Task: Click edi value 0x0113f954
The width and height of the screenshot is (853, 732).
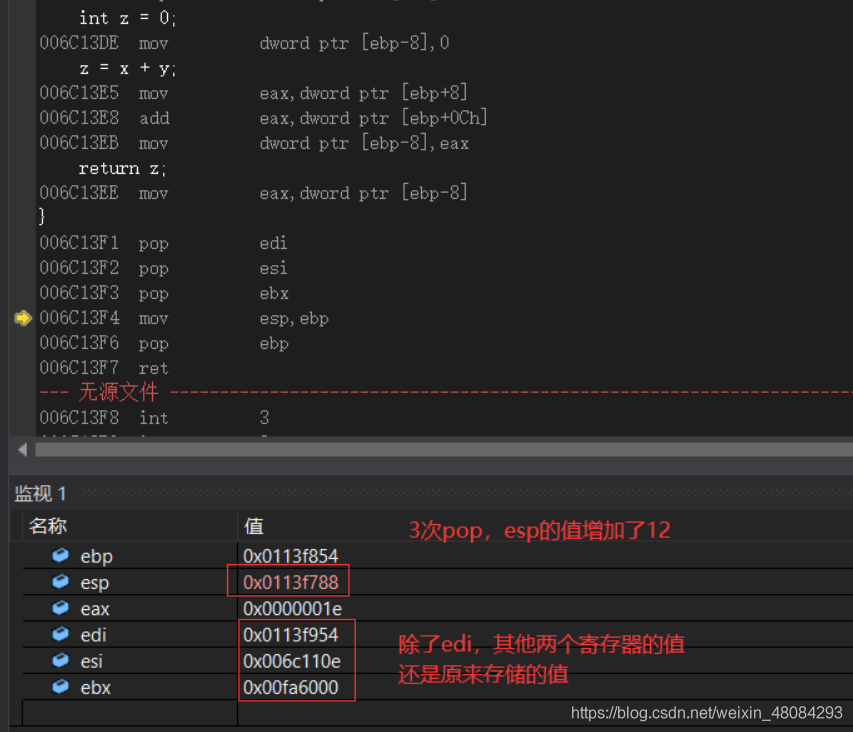Action: pos(290,635)
